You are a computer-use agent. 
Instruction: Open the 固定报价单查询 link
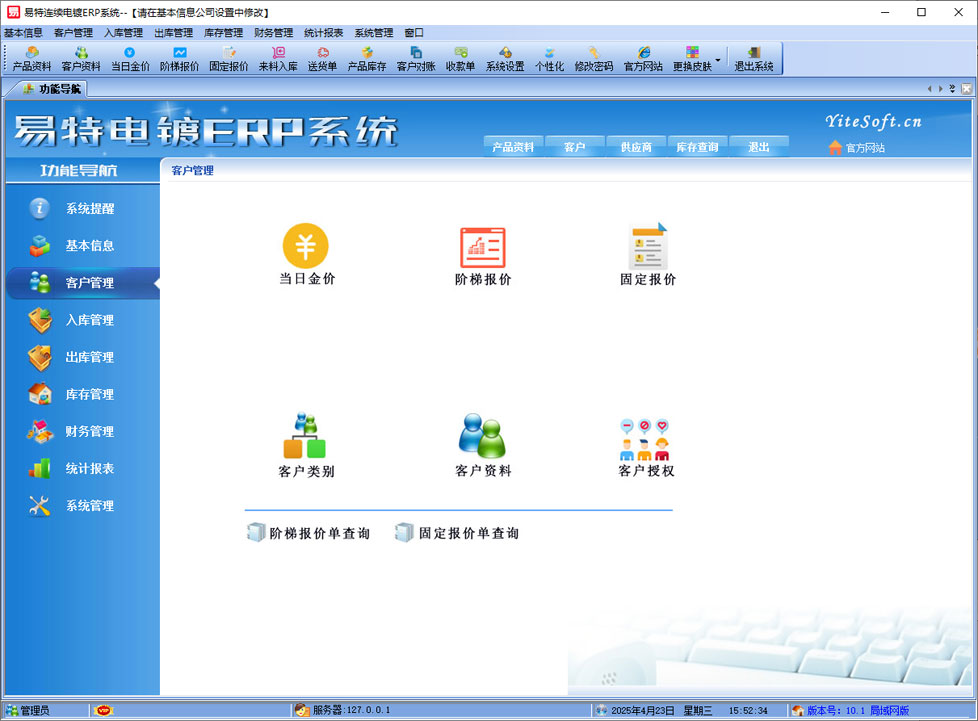click(458, 533)
